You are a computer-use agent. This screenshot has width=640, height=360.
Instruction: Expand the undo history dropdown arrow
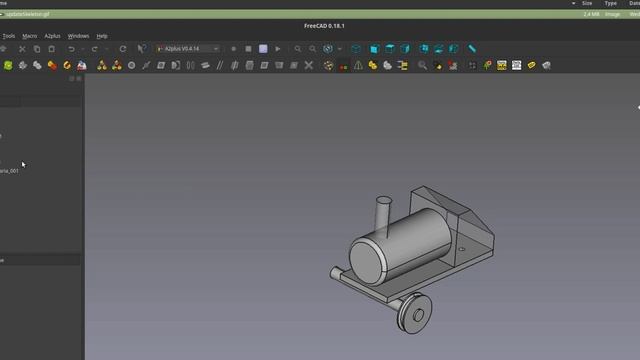[82, 49]
